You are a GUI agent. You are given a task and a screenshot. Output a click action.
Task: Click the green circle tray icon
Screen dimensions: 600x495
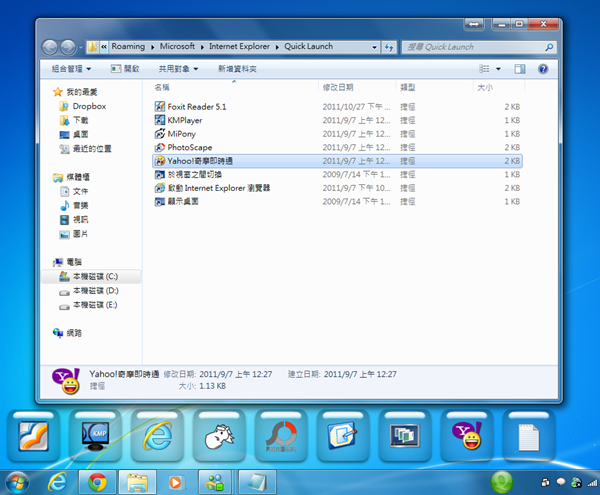pyautogui.click(x=502, y=482)
